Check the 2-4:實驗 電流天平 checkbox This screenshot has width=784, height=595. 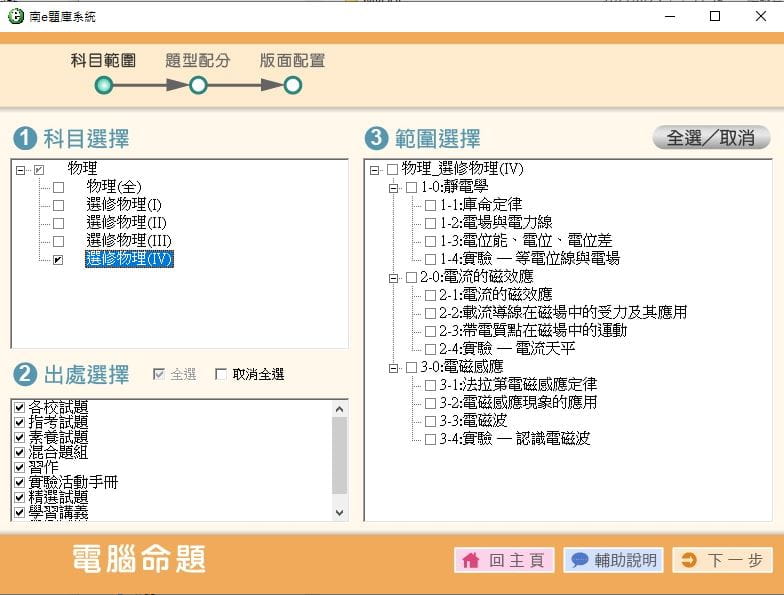[x=430, y=349]
